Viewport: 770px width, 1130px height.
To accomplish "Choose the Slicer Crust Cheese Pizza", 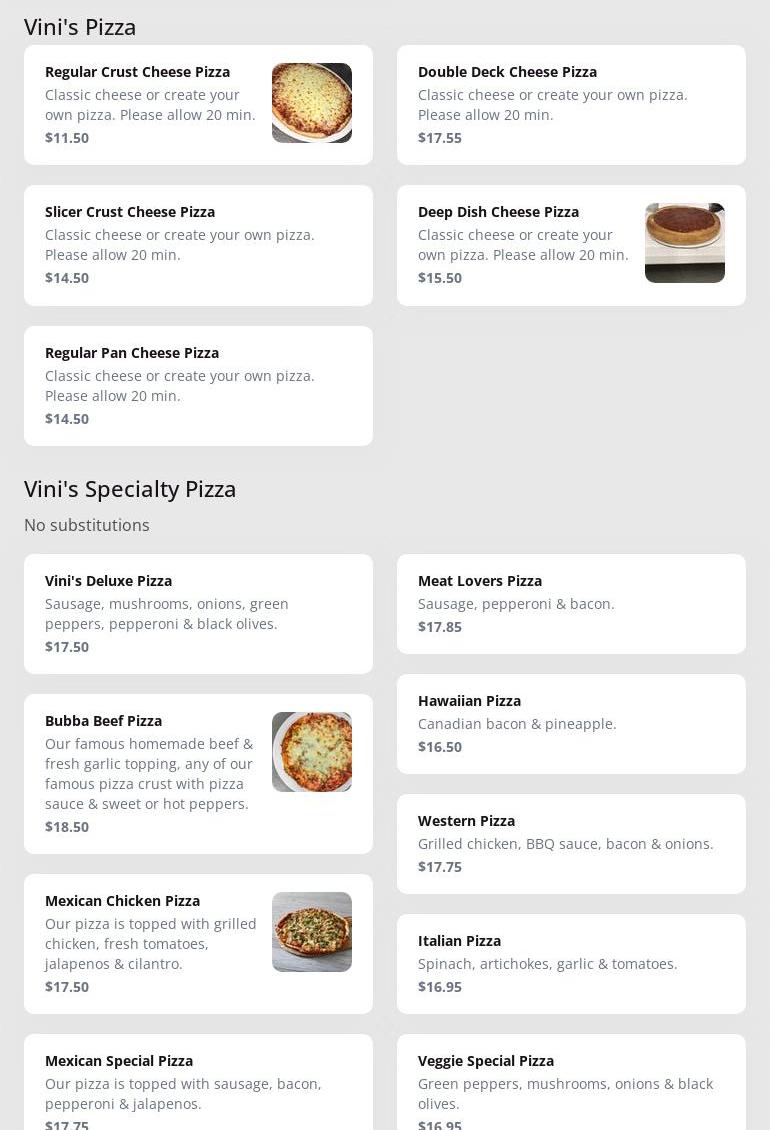I will coord(198,245).
